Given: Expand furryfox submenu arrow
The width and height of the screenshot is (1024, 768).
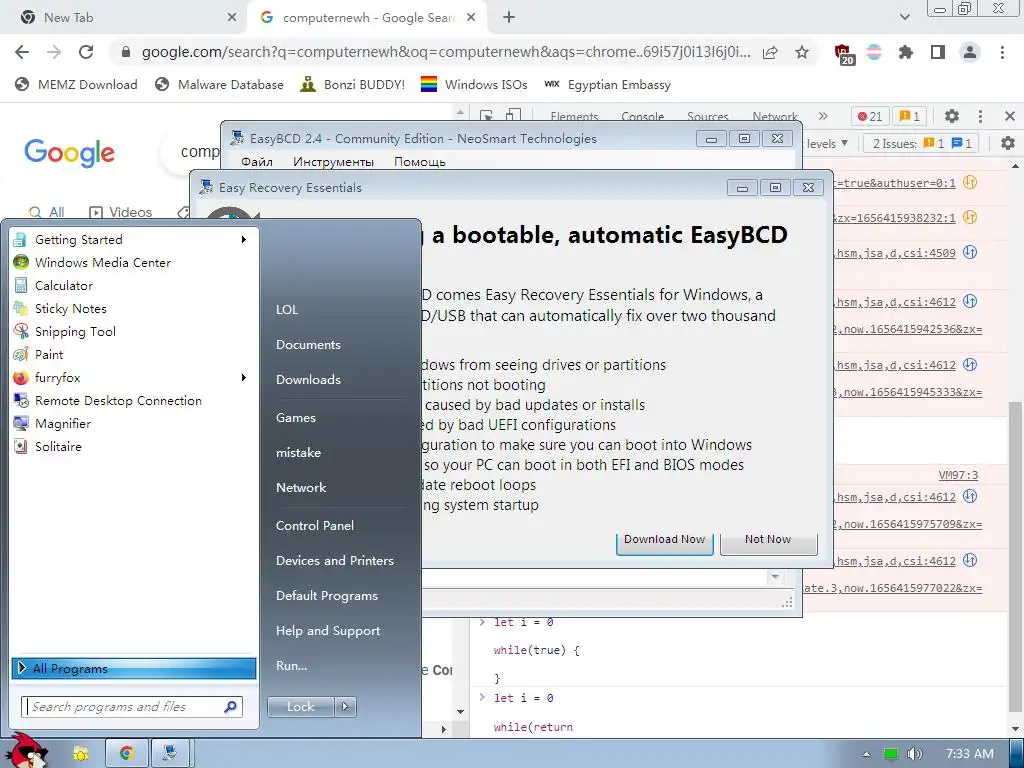Looking at the screenshot, I should [244, 377].
